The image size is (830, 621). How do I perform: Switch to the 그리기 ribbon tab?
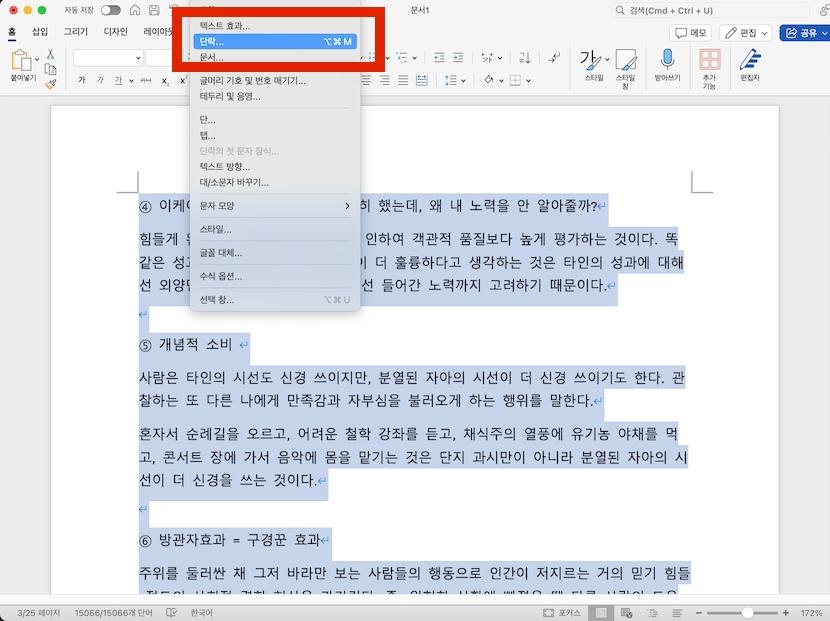[x=76, y=32]
